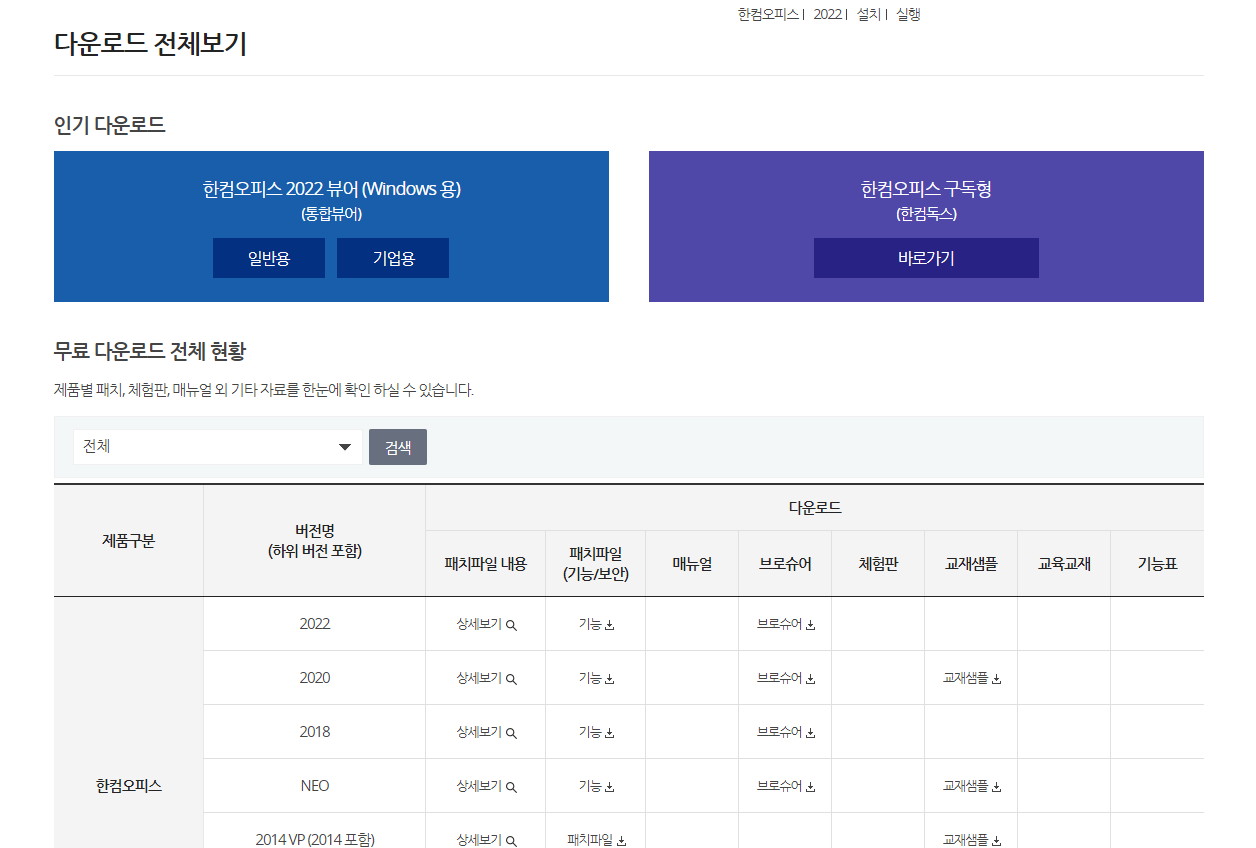Open 상세보기 for version 2020
The width and height of the screenshot is (1256, 848).
[x=486, y=678]
